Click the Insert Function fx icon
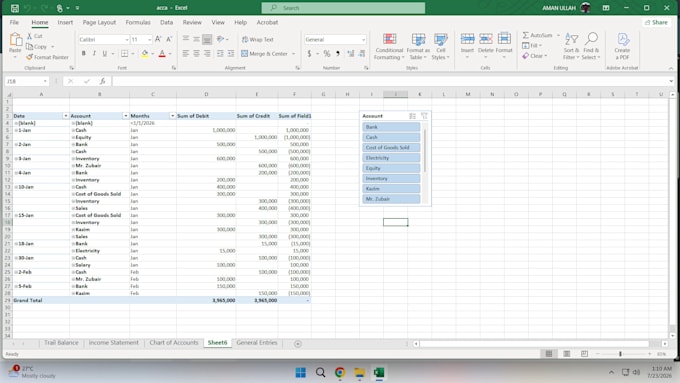 point(102,81)
